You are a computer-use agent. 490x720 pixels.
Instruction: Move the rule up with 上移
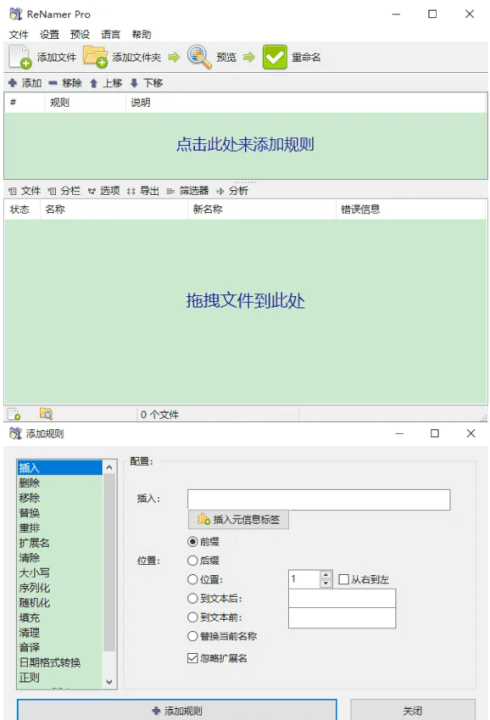point(106,83)
